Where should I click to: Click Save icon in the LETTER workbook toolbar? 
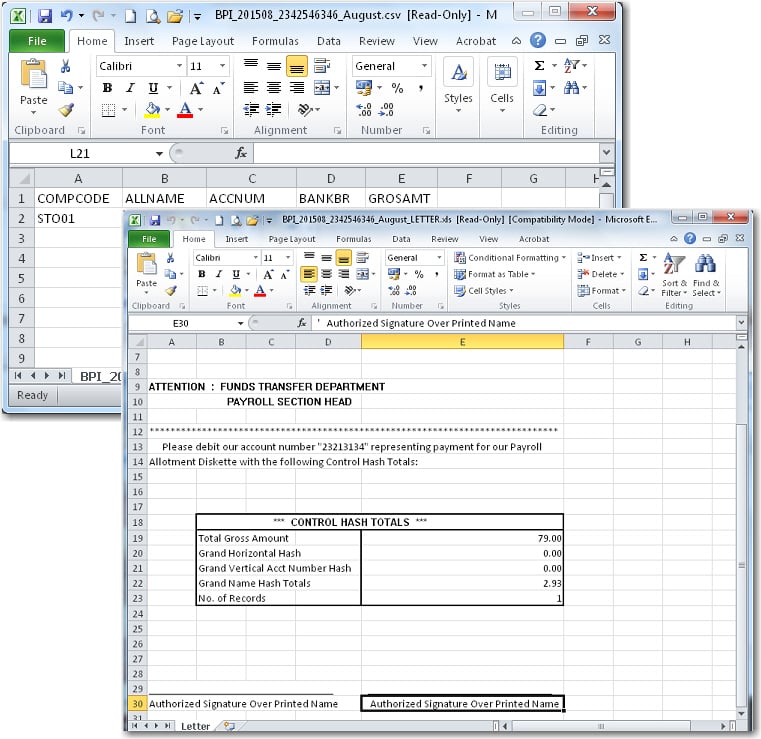(x=155, y=219)
